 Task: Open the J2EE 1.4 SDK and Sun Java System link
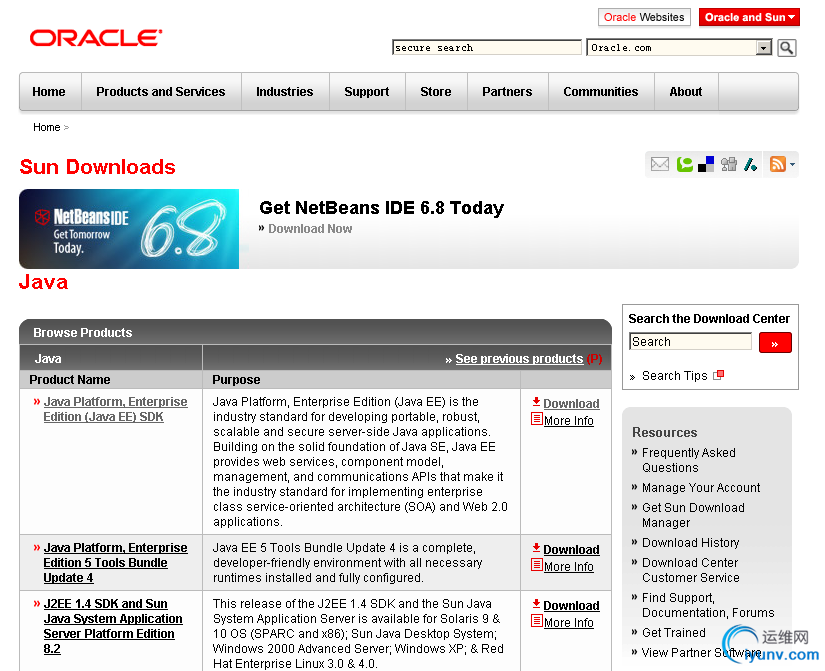pos(113,626)
